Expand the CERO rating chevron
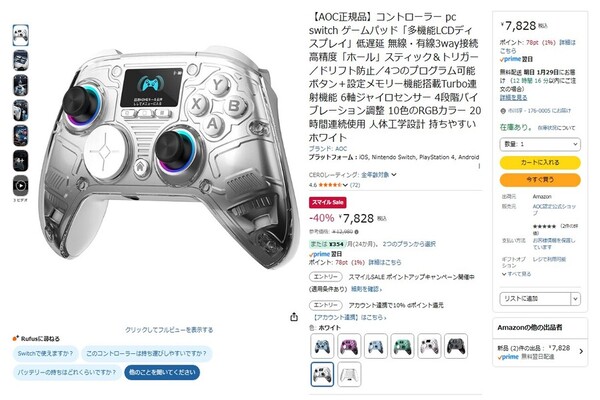This screenshot has width=600, height=400. 394,175
